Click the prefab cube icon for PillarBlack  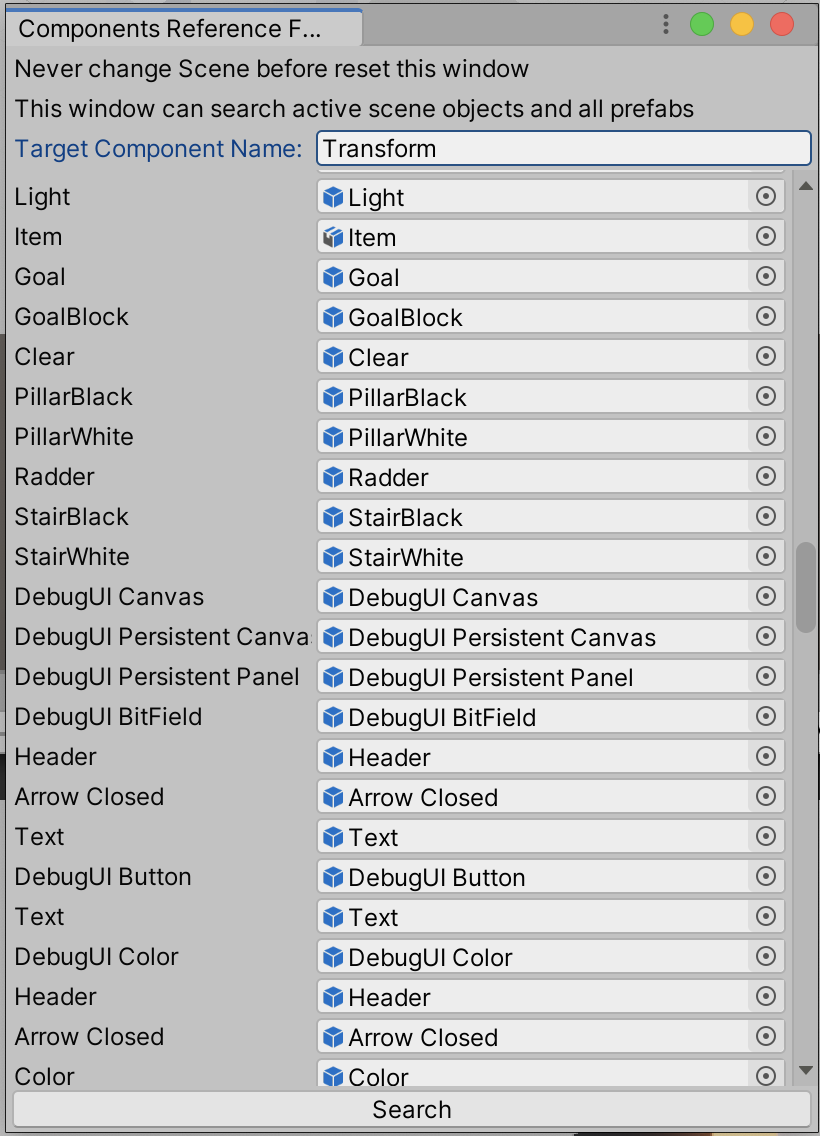(x=333, y=397)
